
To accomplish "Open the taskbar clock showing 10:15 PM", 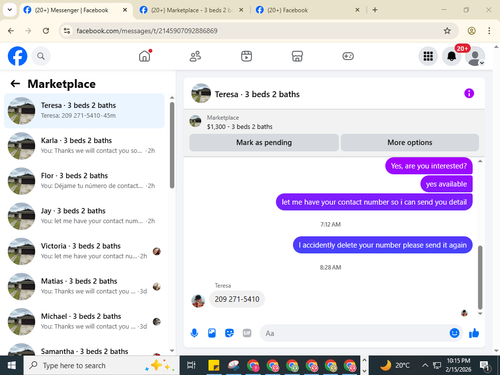I will (x=458, y=365).
